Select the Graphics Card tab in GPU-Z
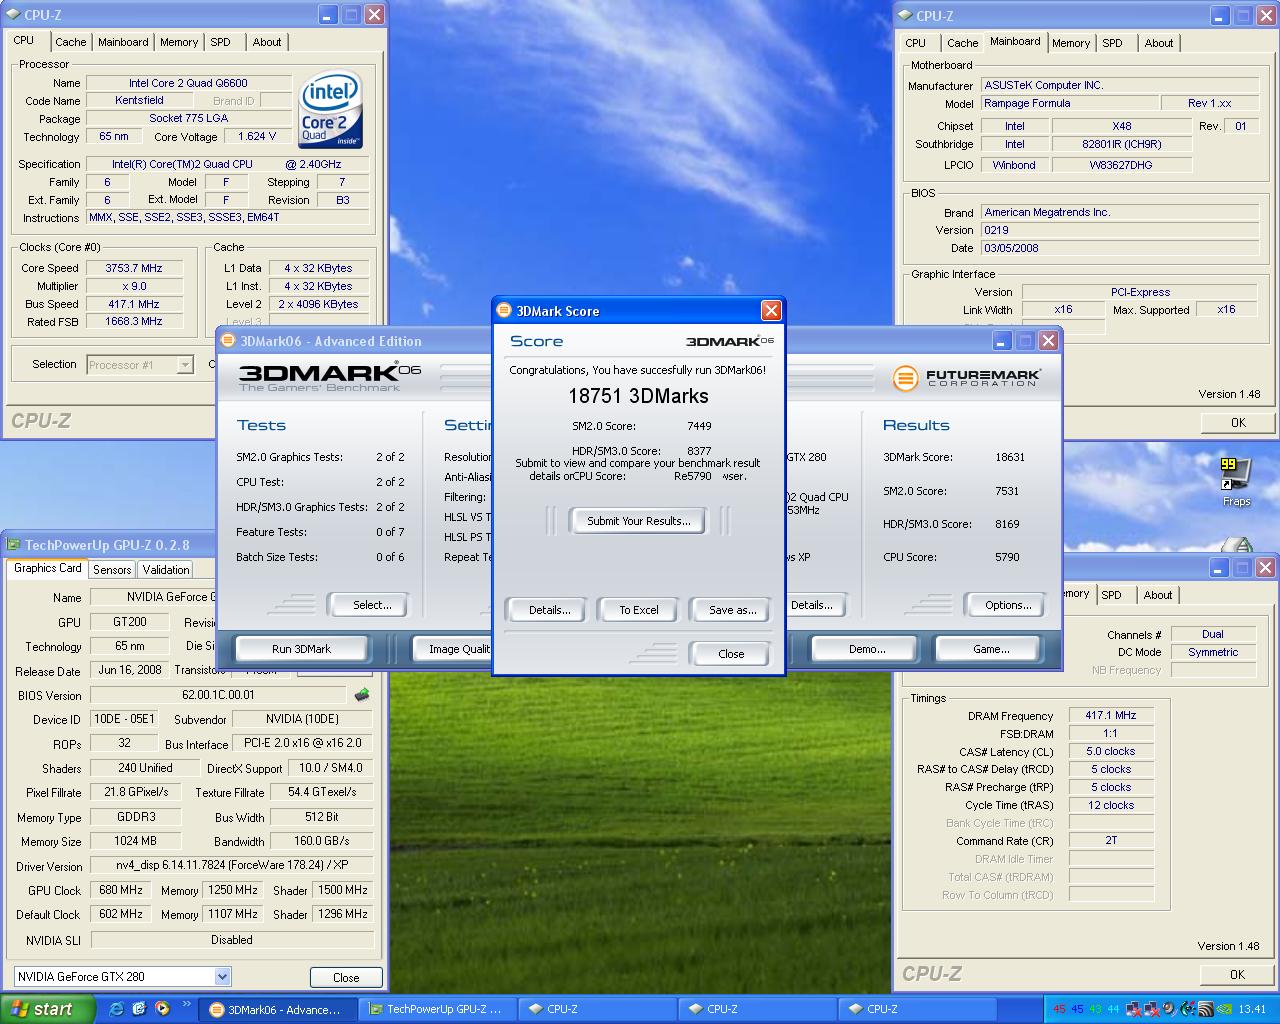This screenshot has height=1024, width=1280. point(48,568)
